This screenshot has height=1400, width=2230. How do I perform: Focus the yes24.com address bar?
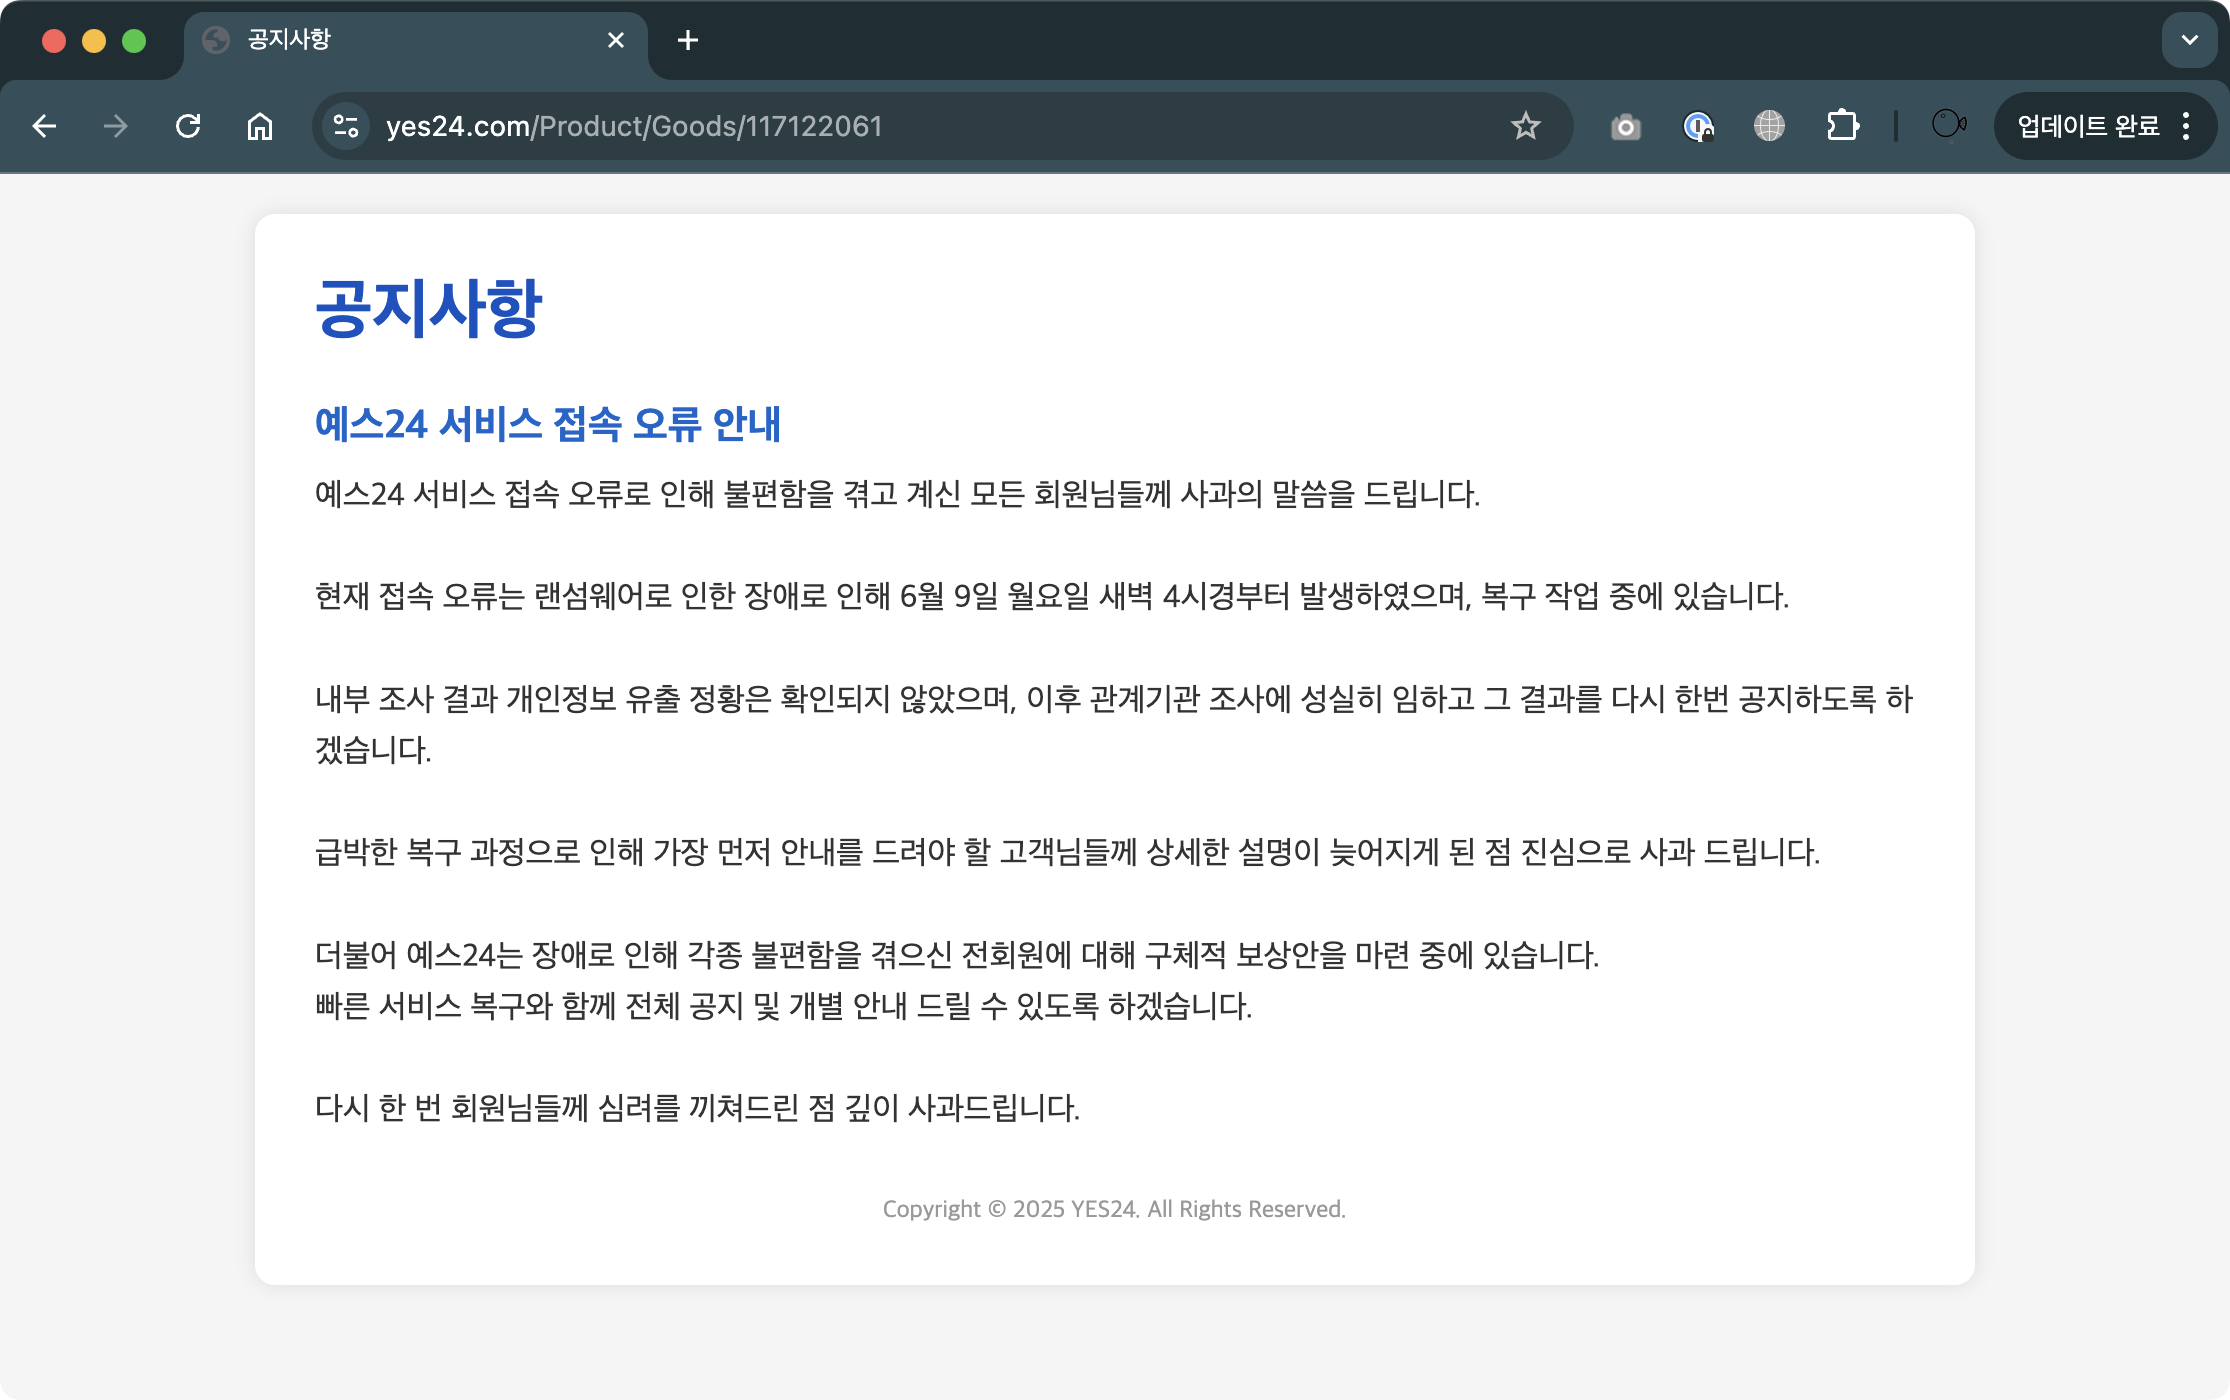coord(900,126)
